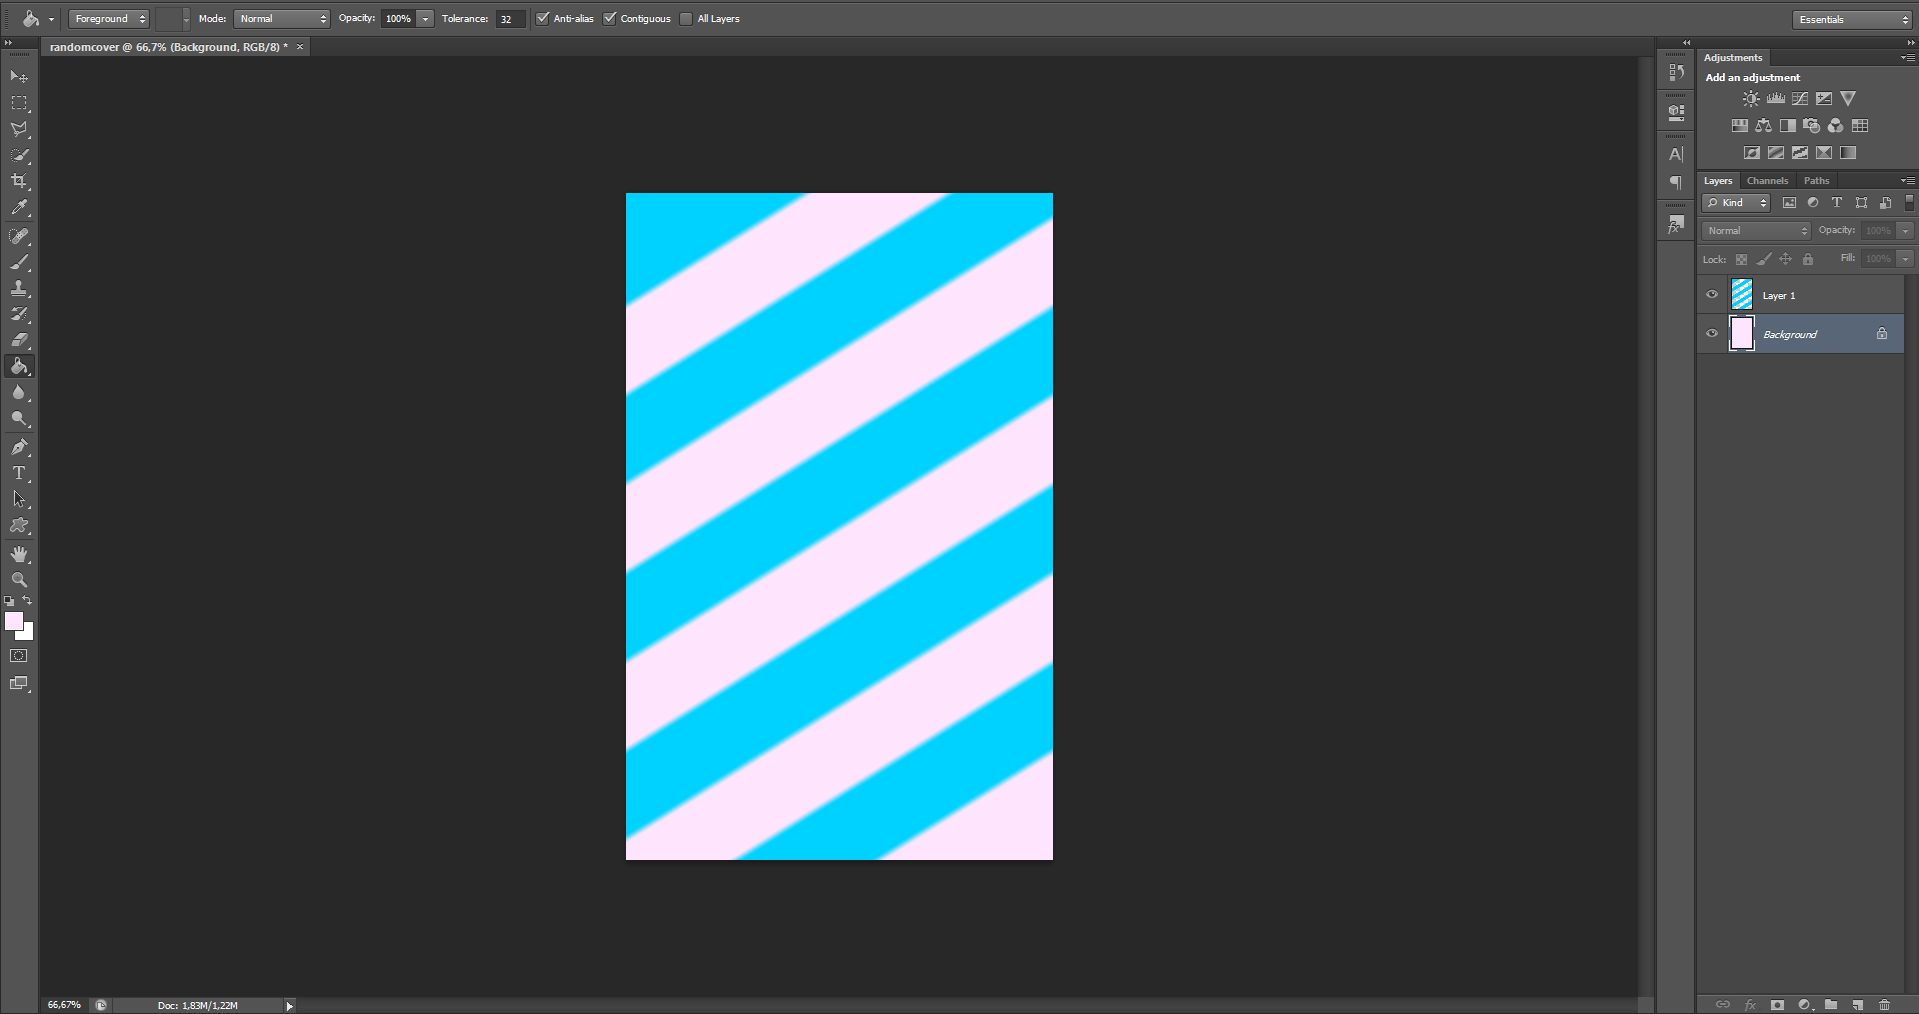Add a Curves adjustment
The image size is (1919, 1014).
(x=1800, y=98)
